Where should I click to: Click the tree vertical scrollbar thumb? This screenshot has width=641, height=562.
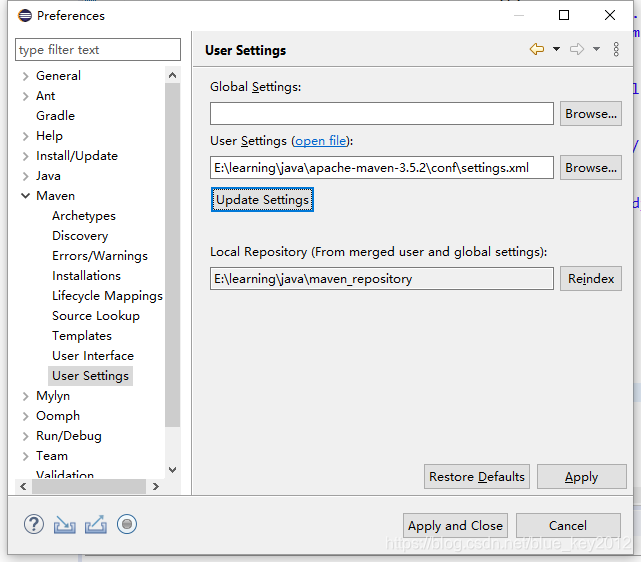(x=173, y=255)
